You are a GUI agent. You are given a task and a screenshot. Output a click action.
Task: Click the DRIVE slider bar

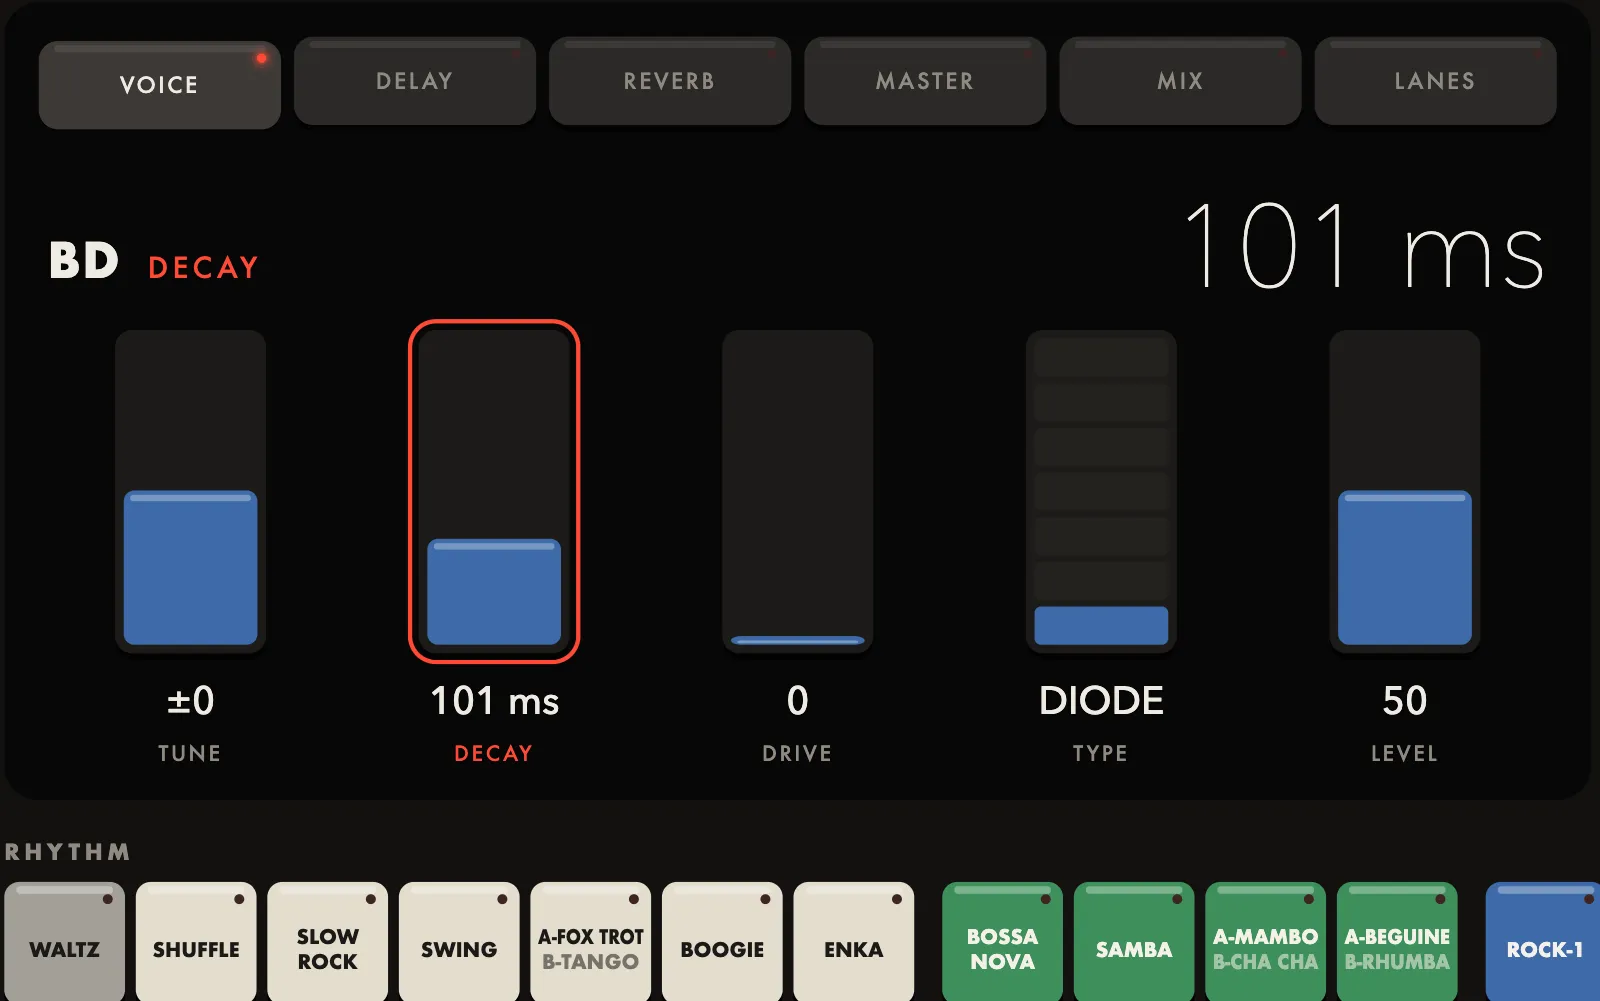coord(797,491)
